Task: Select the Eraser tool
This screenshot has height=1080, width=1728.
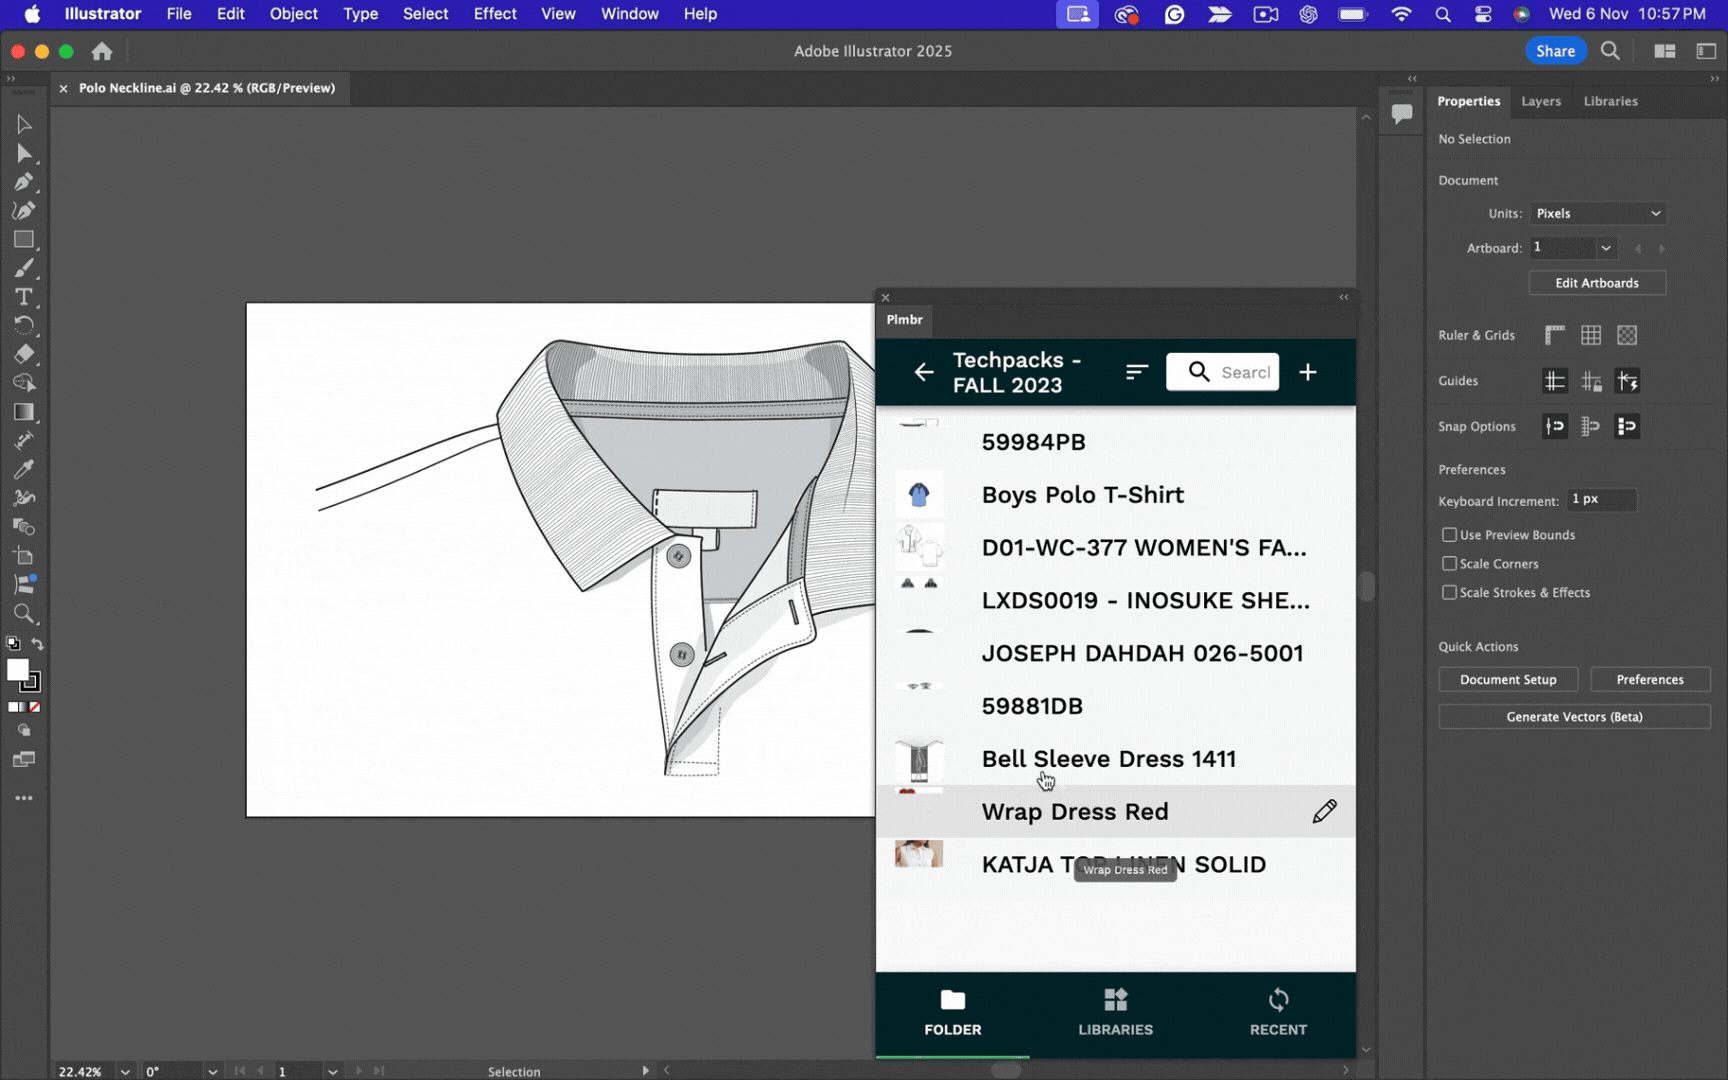Action: point(24,354)
